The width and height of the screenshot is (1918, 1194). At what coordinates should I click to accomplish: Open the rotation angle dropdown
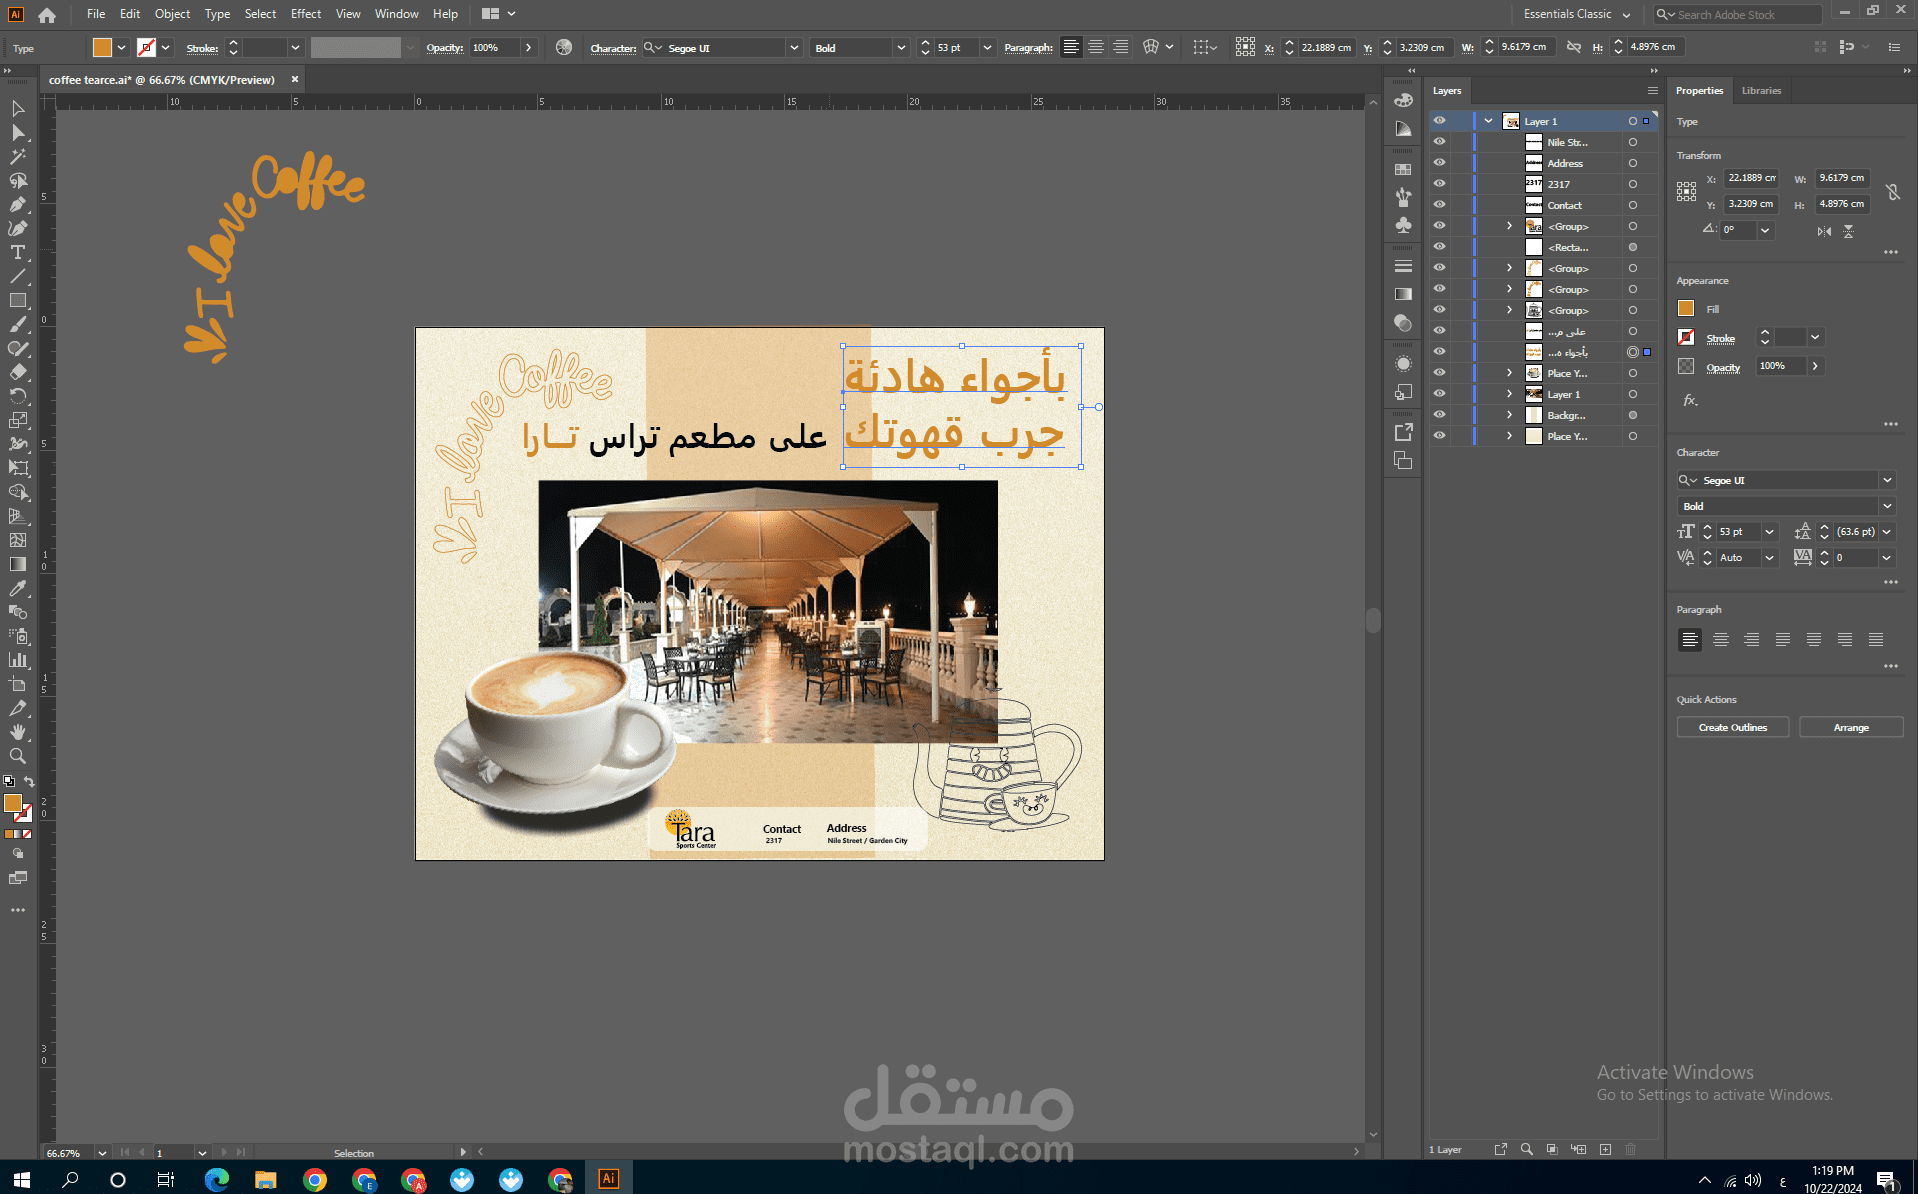coord(1766,230)
